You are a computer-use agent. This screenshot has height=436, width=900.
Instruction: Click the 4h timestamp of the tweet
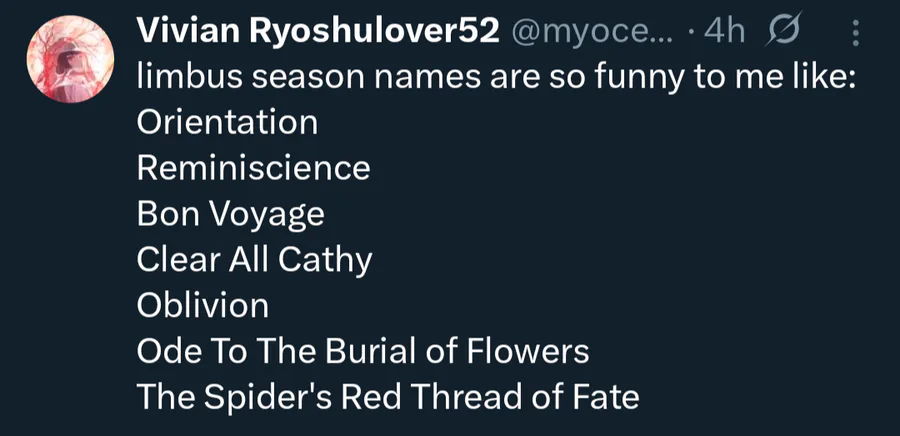724,33
